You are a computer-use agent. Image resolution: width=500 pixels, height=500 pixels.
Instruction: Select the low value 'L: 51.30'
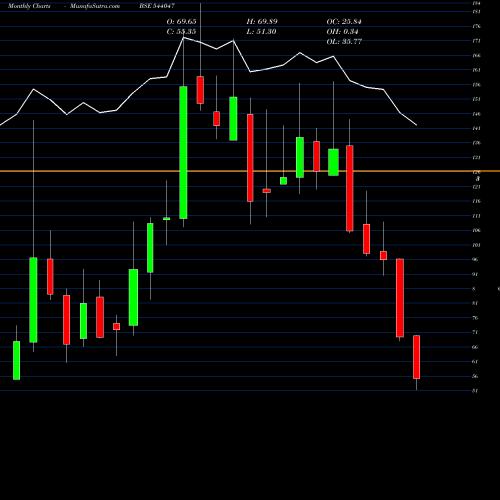(261, 32)
